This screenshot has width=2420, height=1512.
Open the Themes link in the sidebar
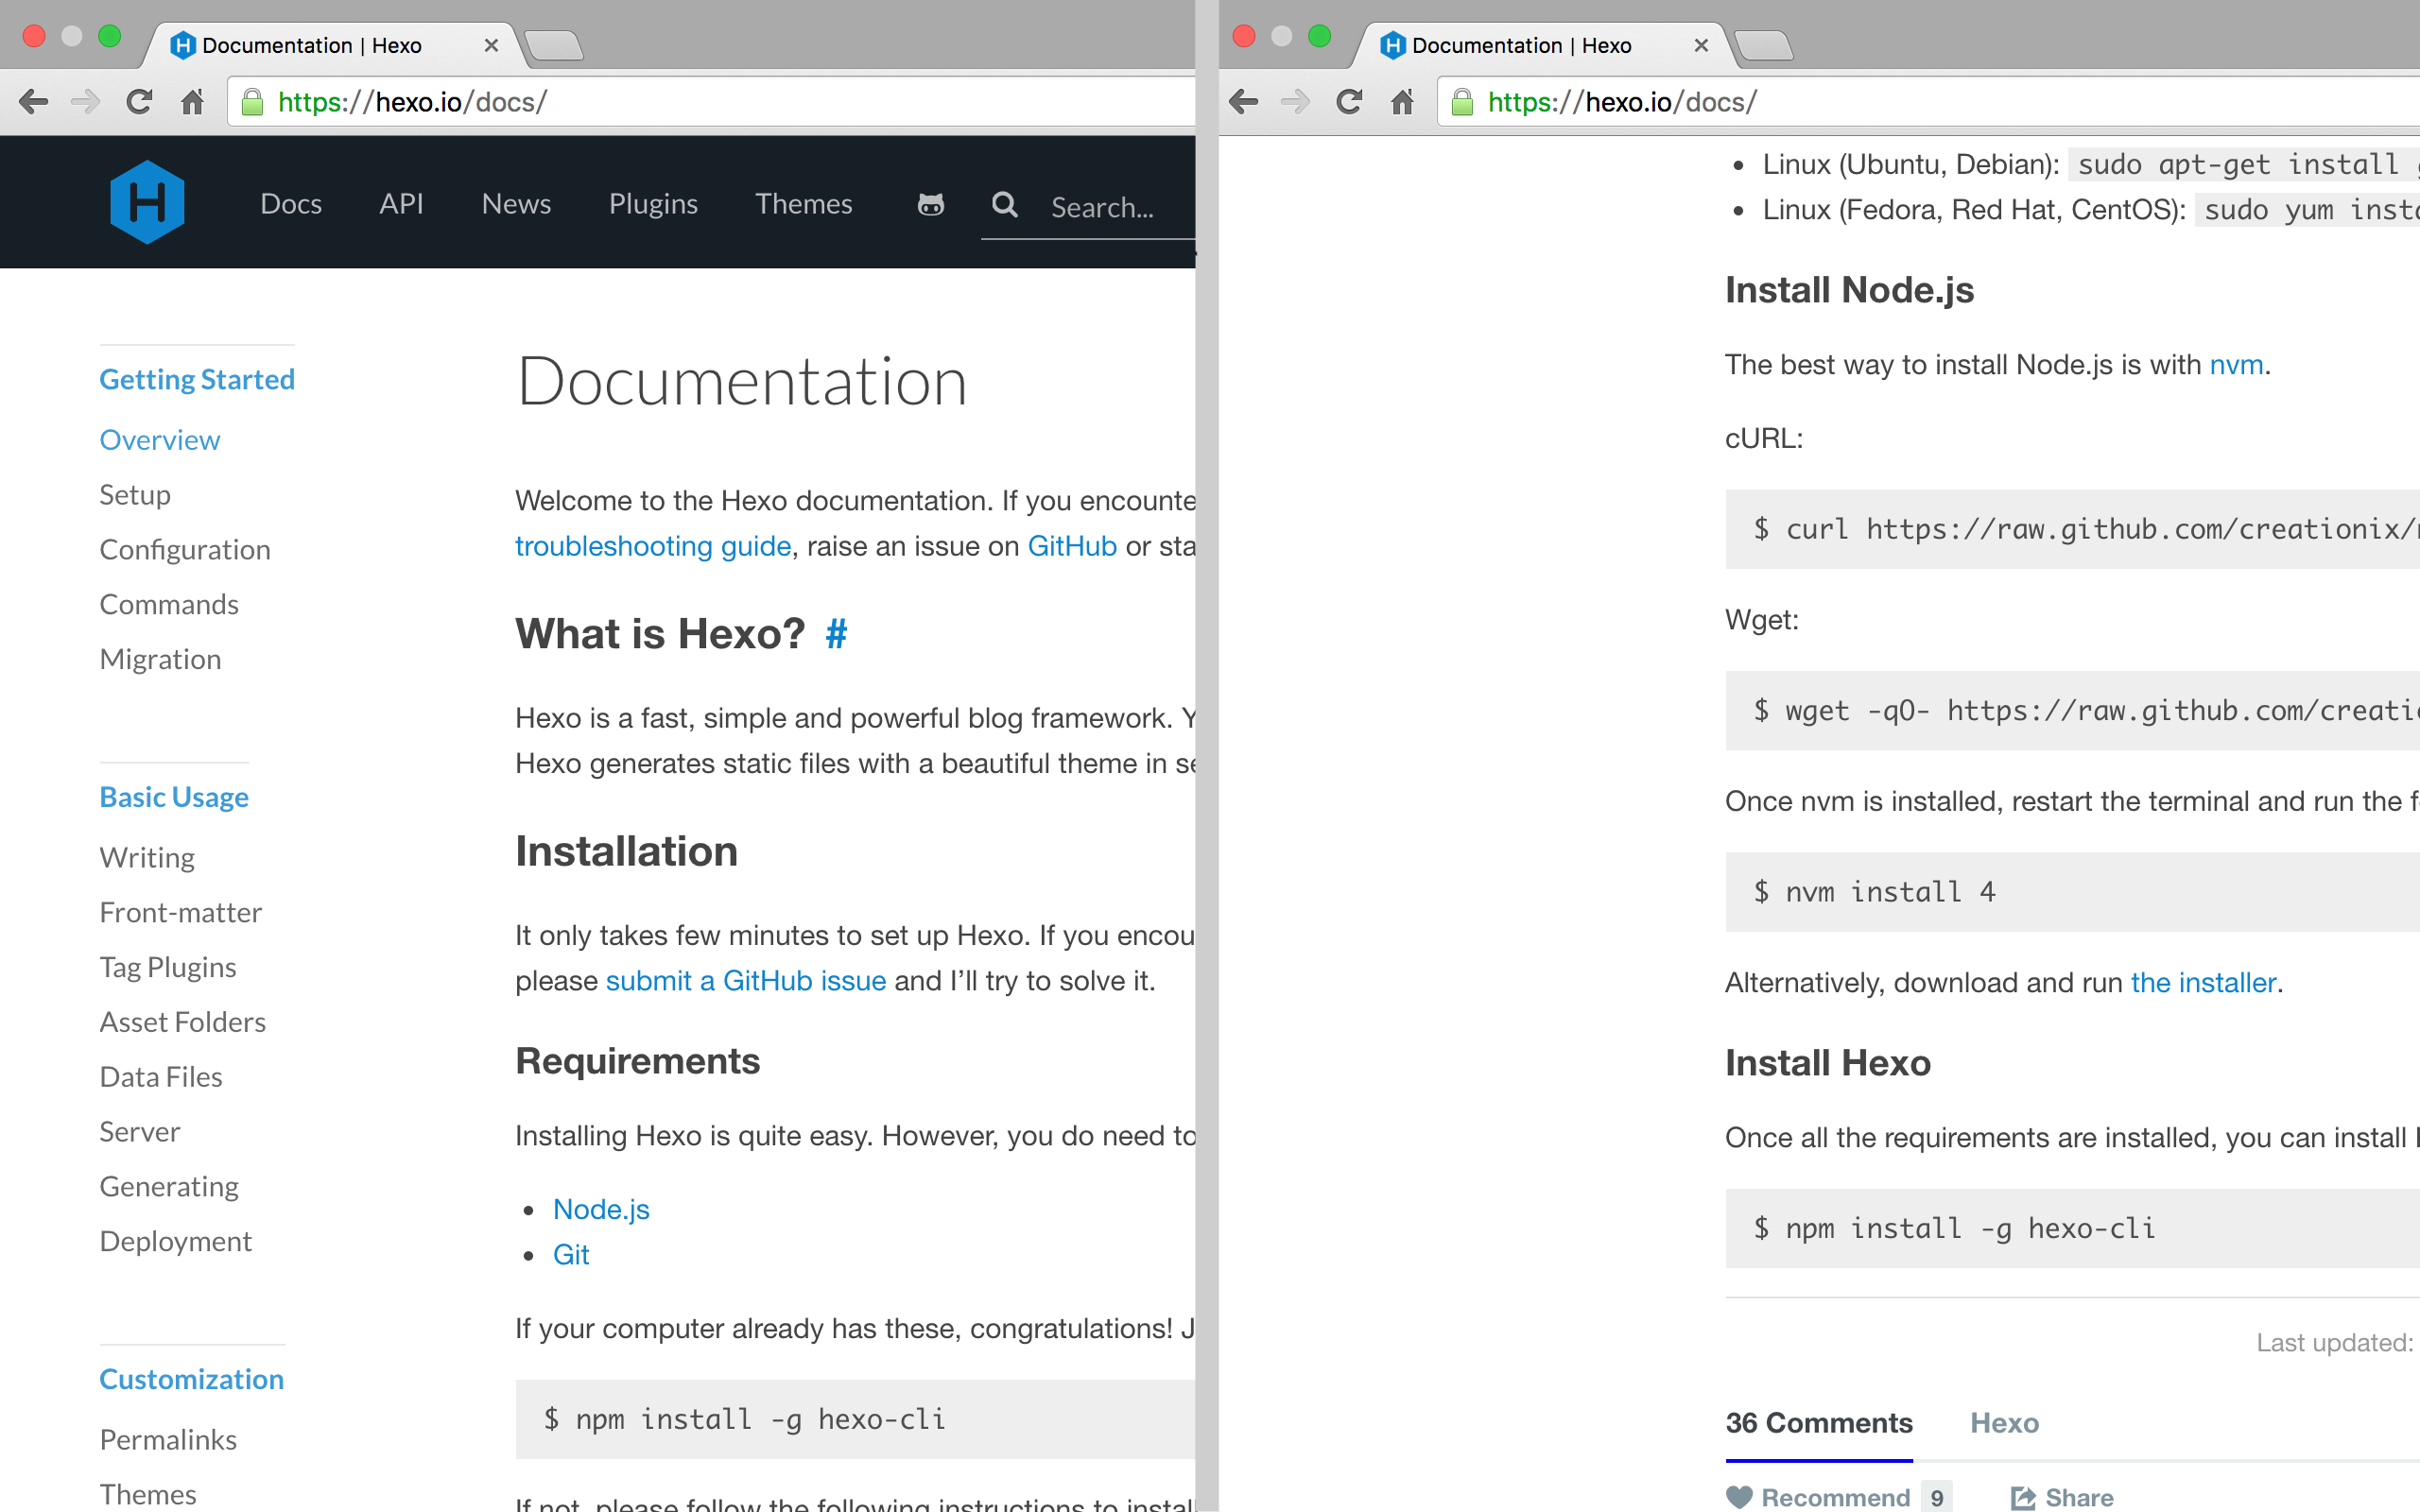148,1495
